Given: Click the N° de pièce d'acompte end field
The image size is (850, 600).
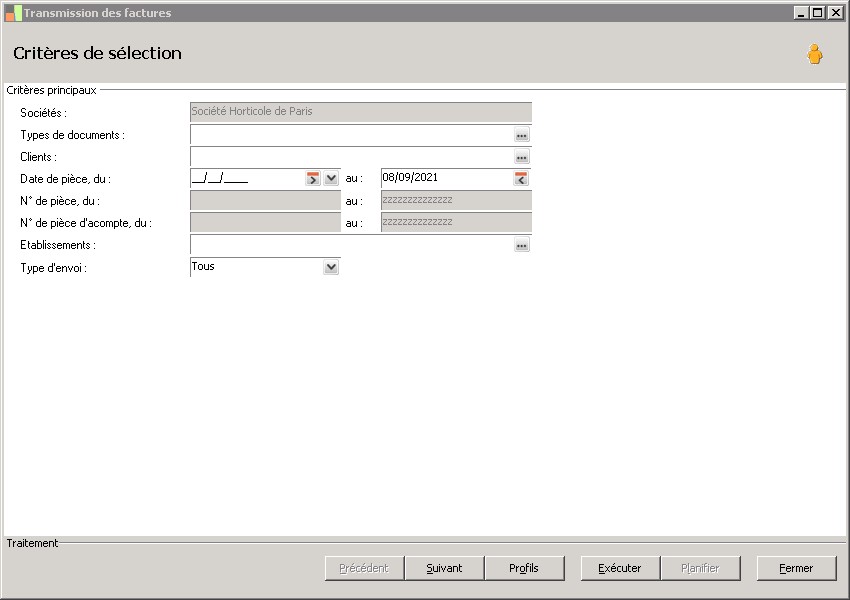Looking at the screenshot, I should point(456,222).
